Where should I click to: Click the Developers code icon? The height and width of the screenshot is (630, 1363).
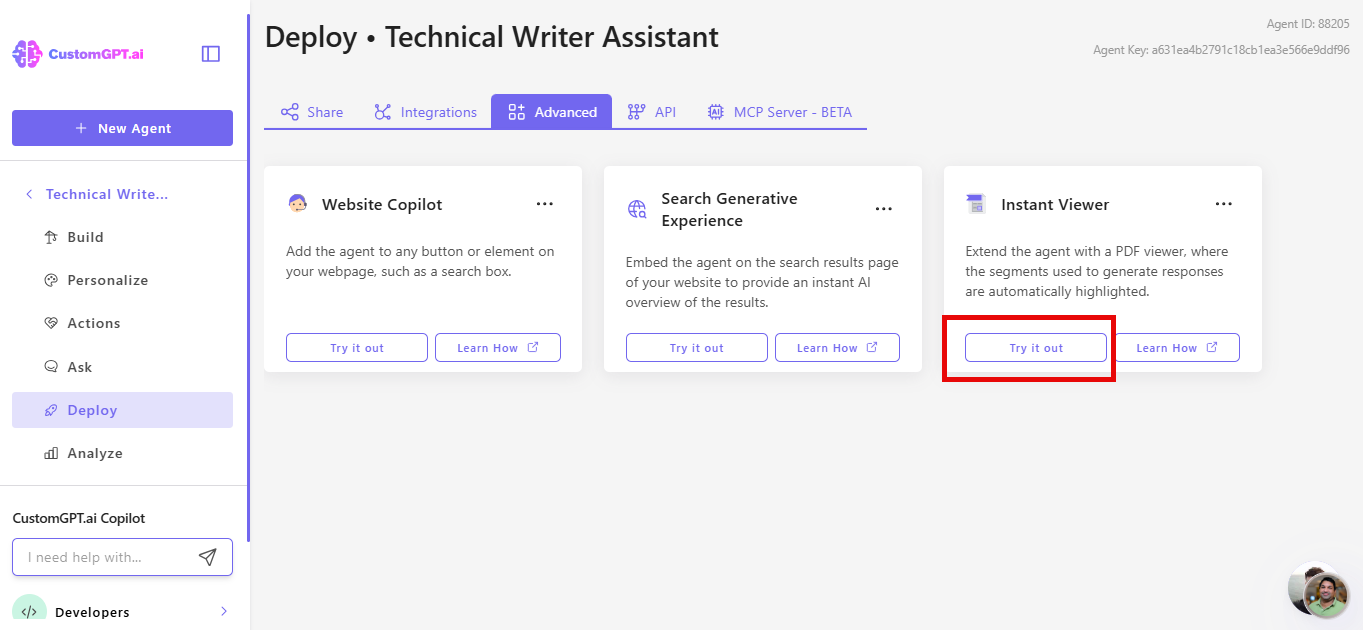pyautogui.click(x=29, y=611)
